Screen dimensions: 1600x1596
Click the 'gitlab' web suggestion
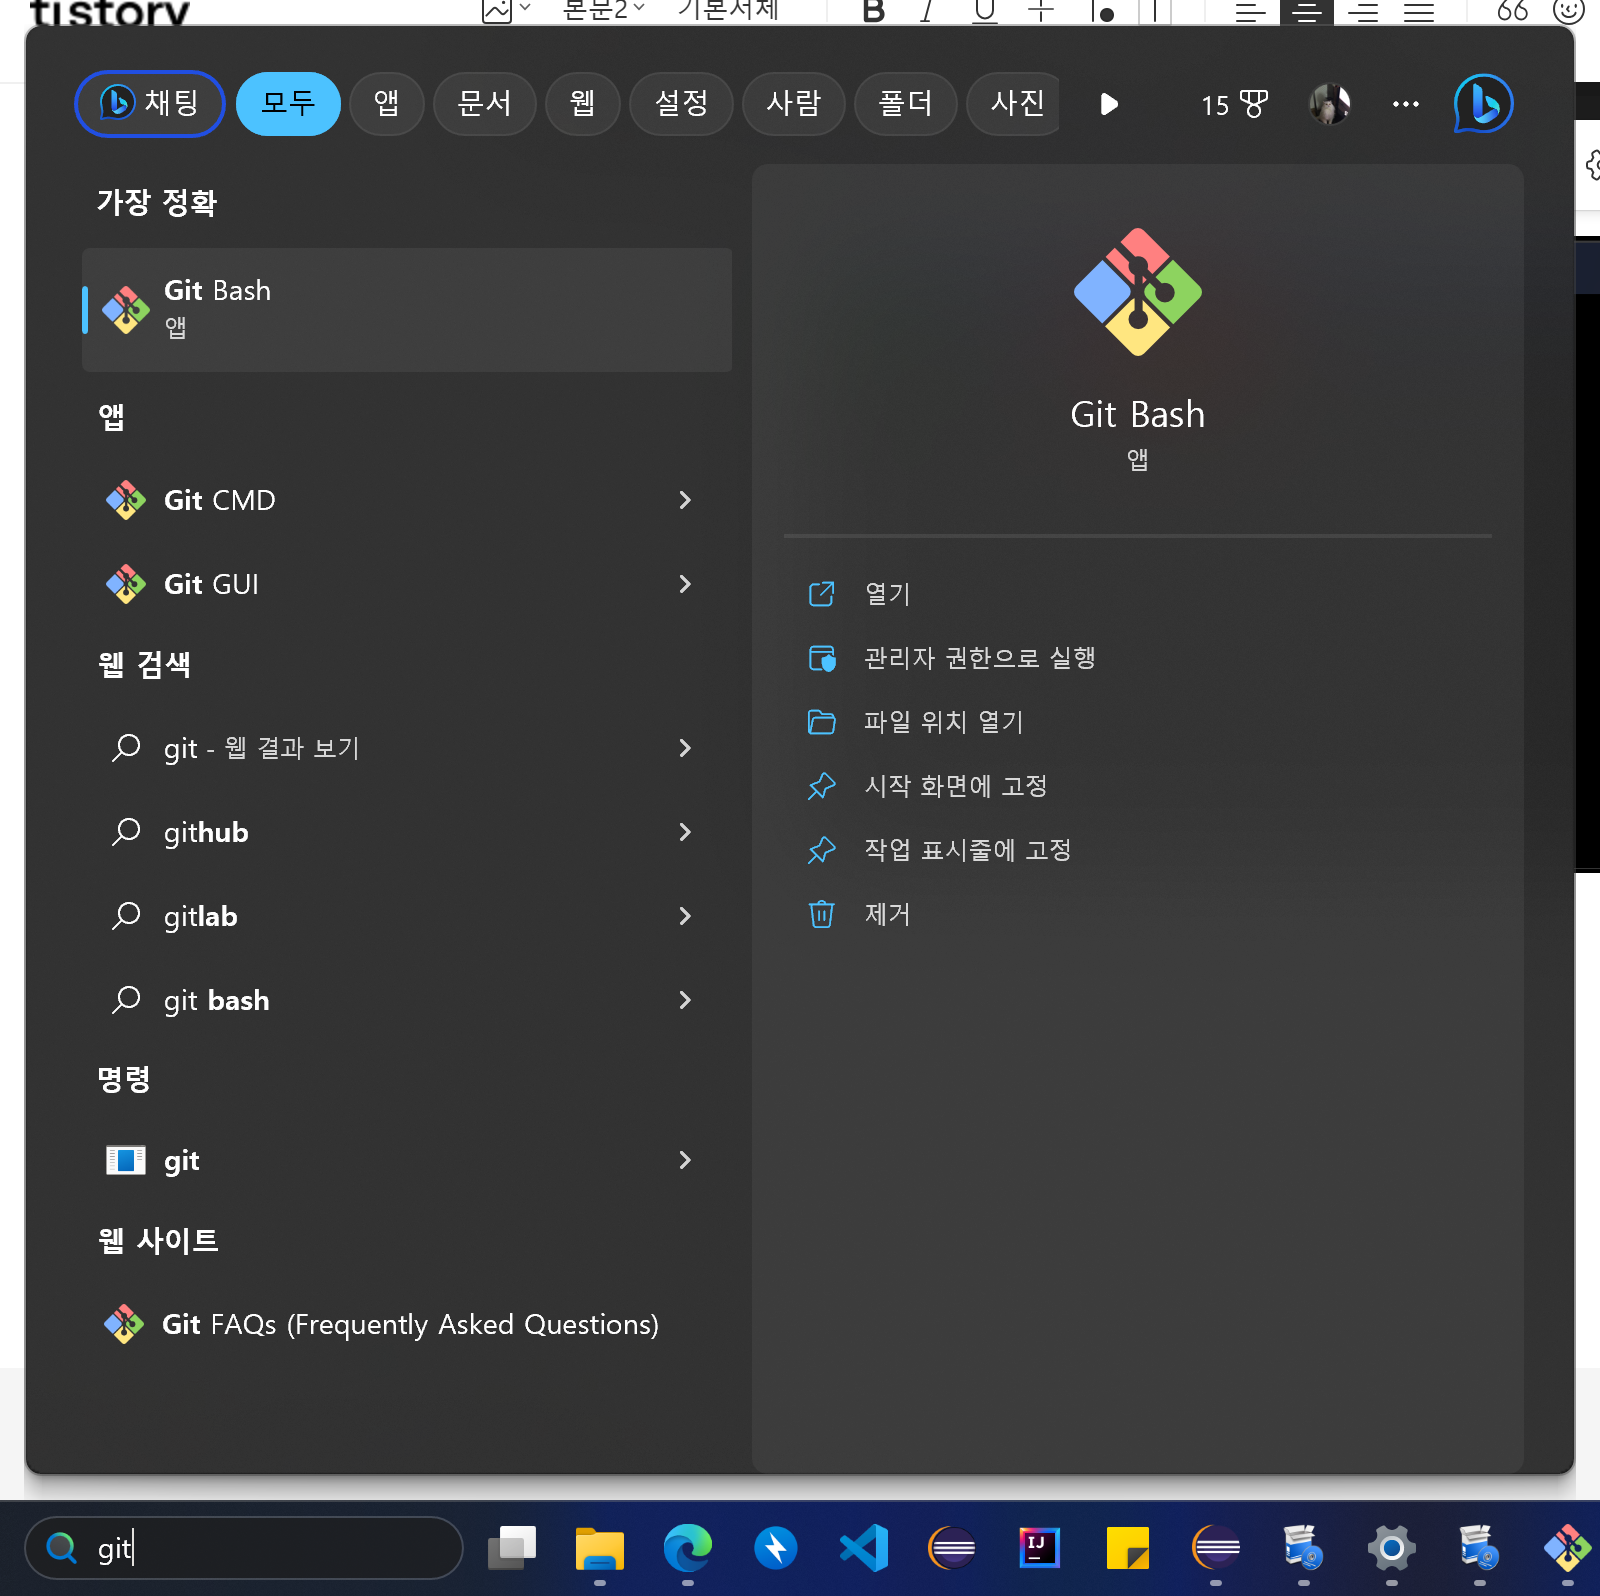[x=407, y=916]
